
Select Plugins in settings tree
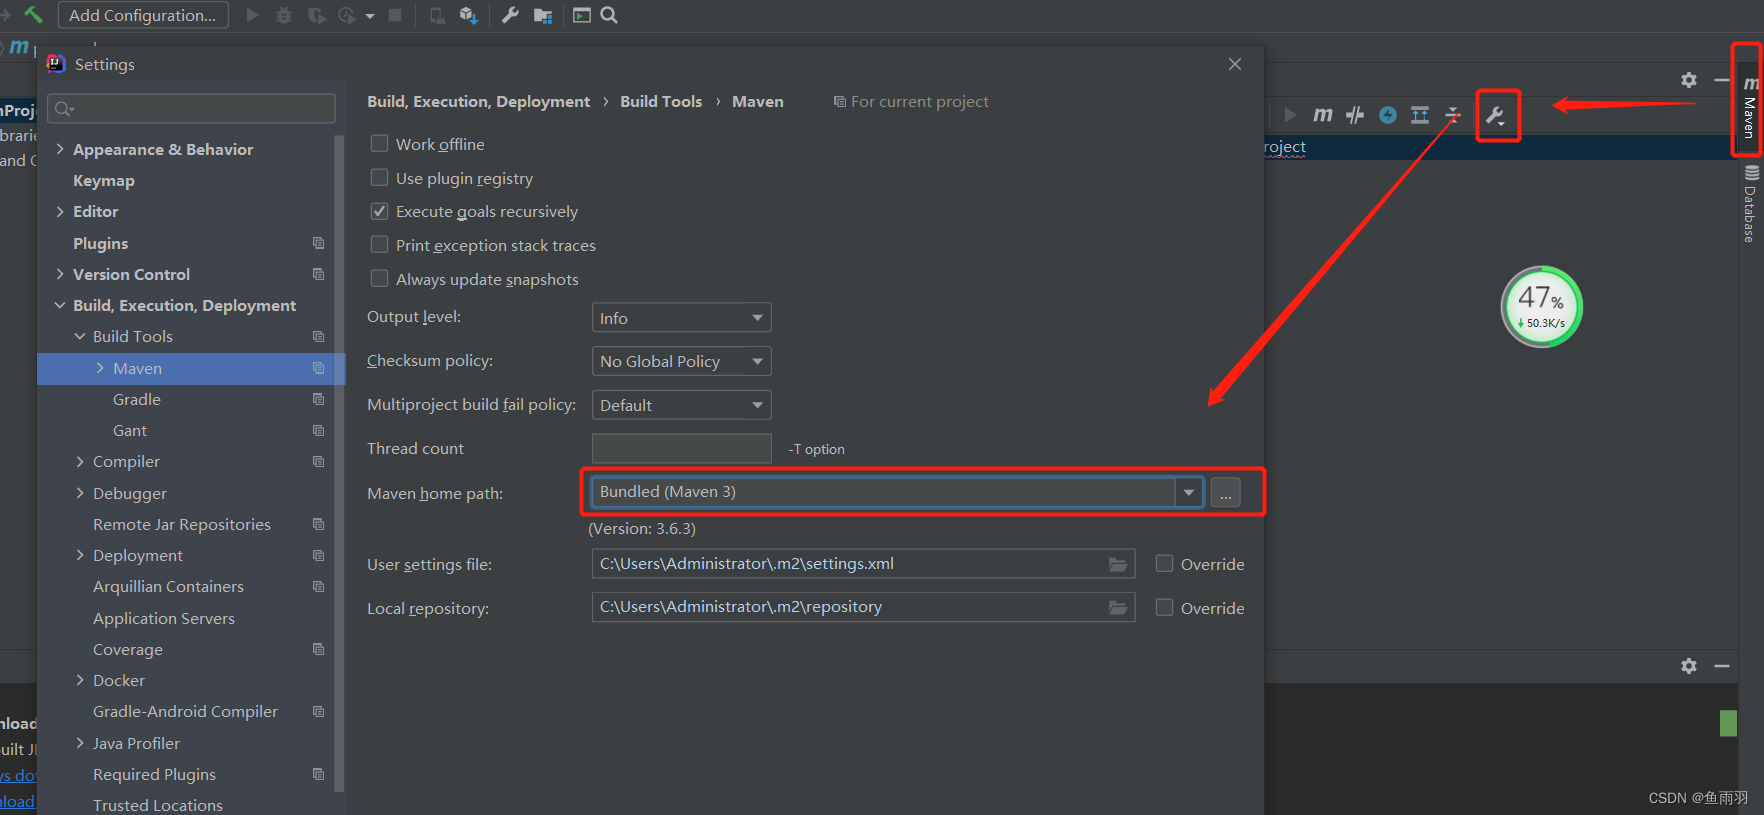coord(100,244)
